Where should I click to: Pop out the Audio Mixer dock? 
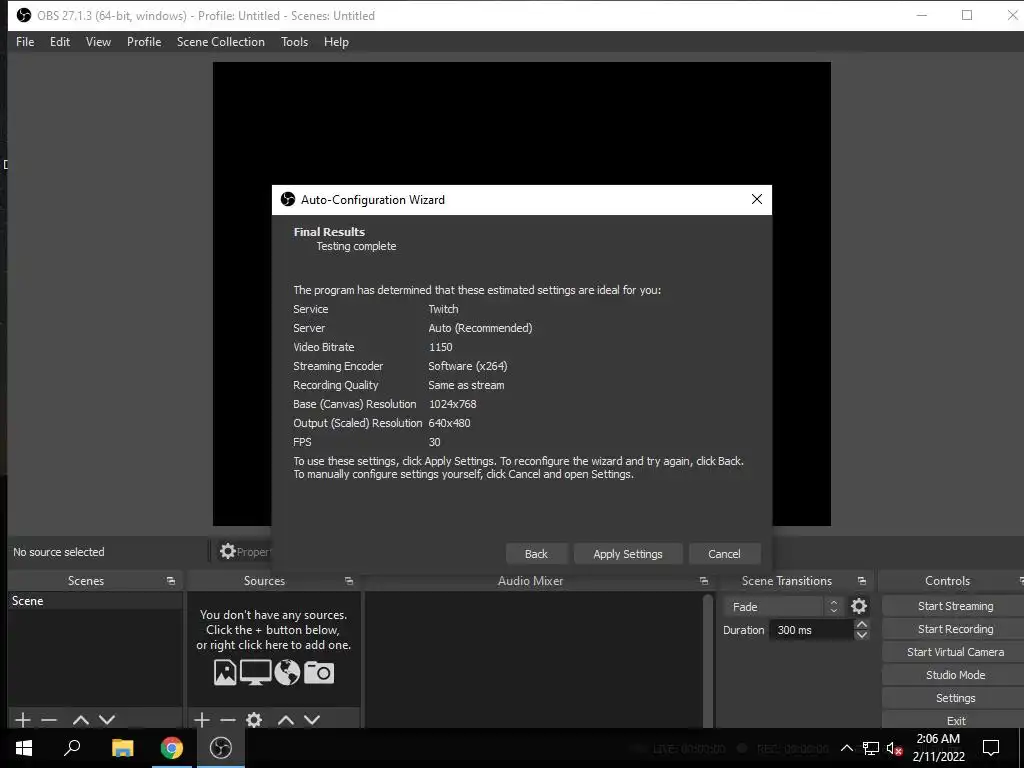703,581
